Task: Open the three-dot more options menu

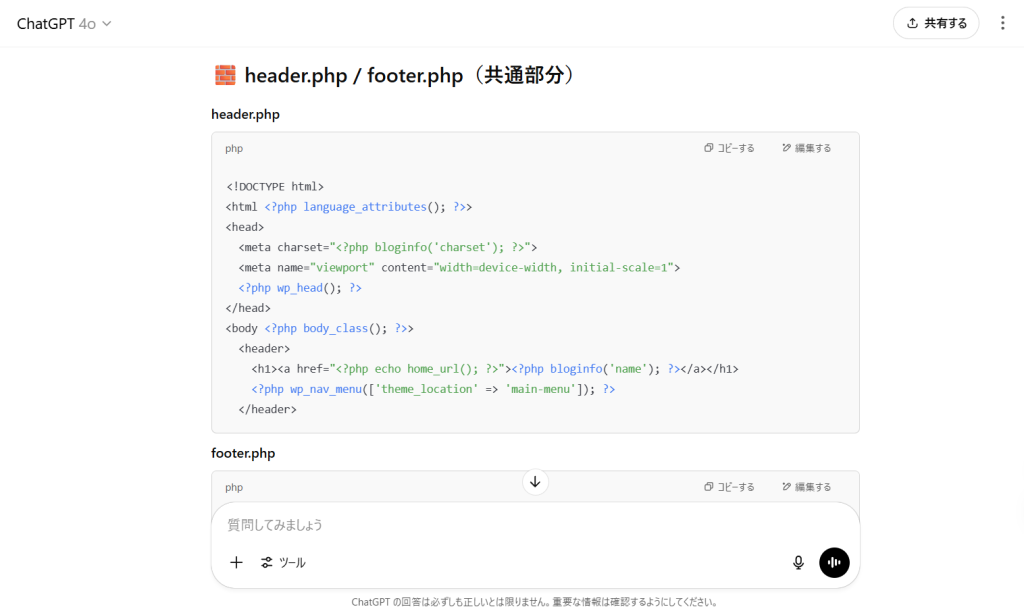Action: click(1003, 23)
